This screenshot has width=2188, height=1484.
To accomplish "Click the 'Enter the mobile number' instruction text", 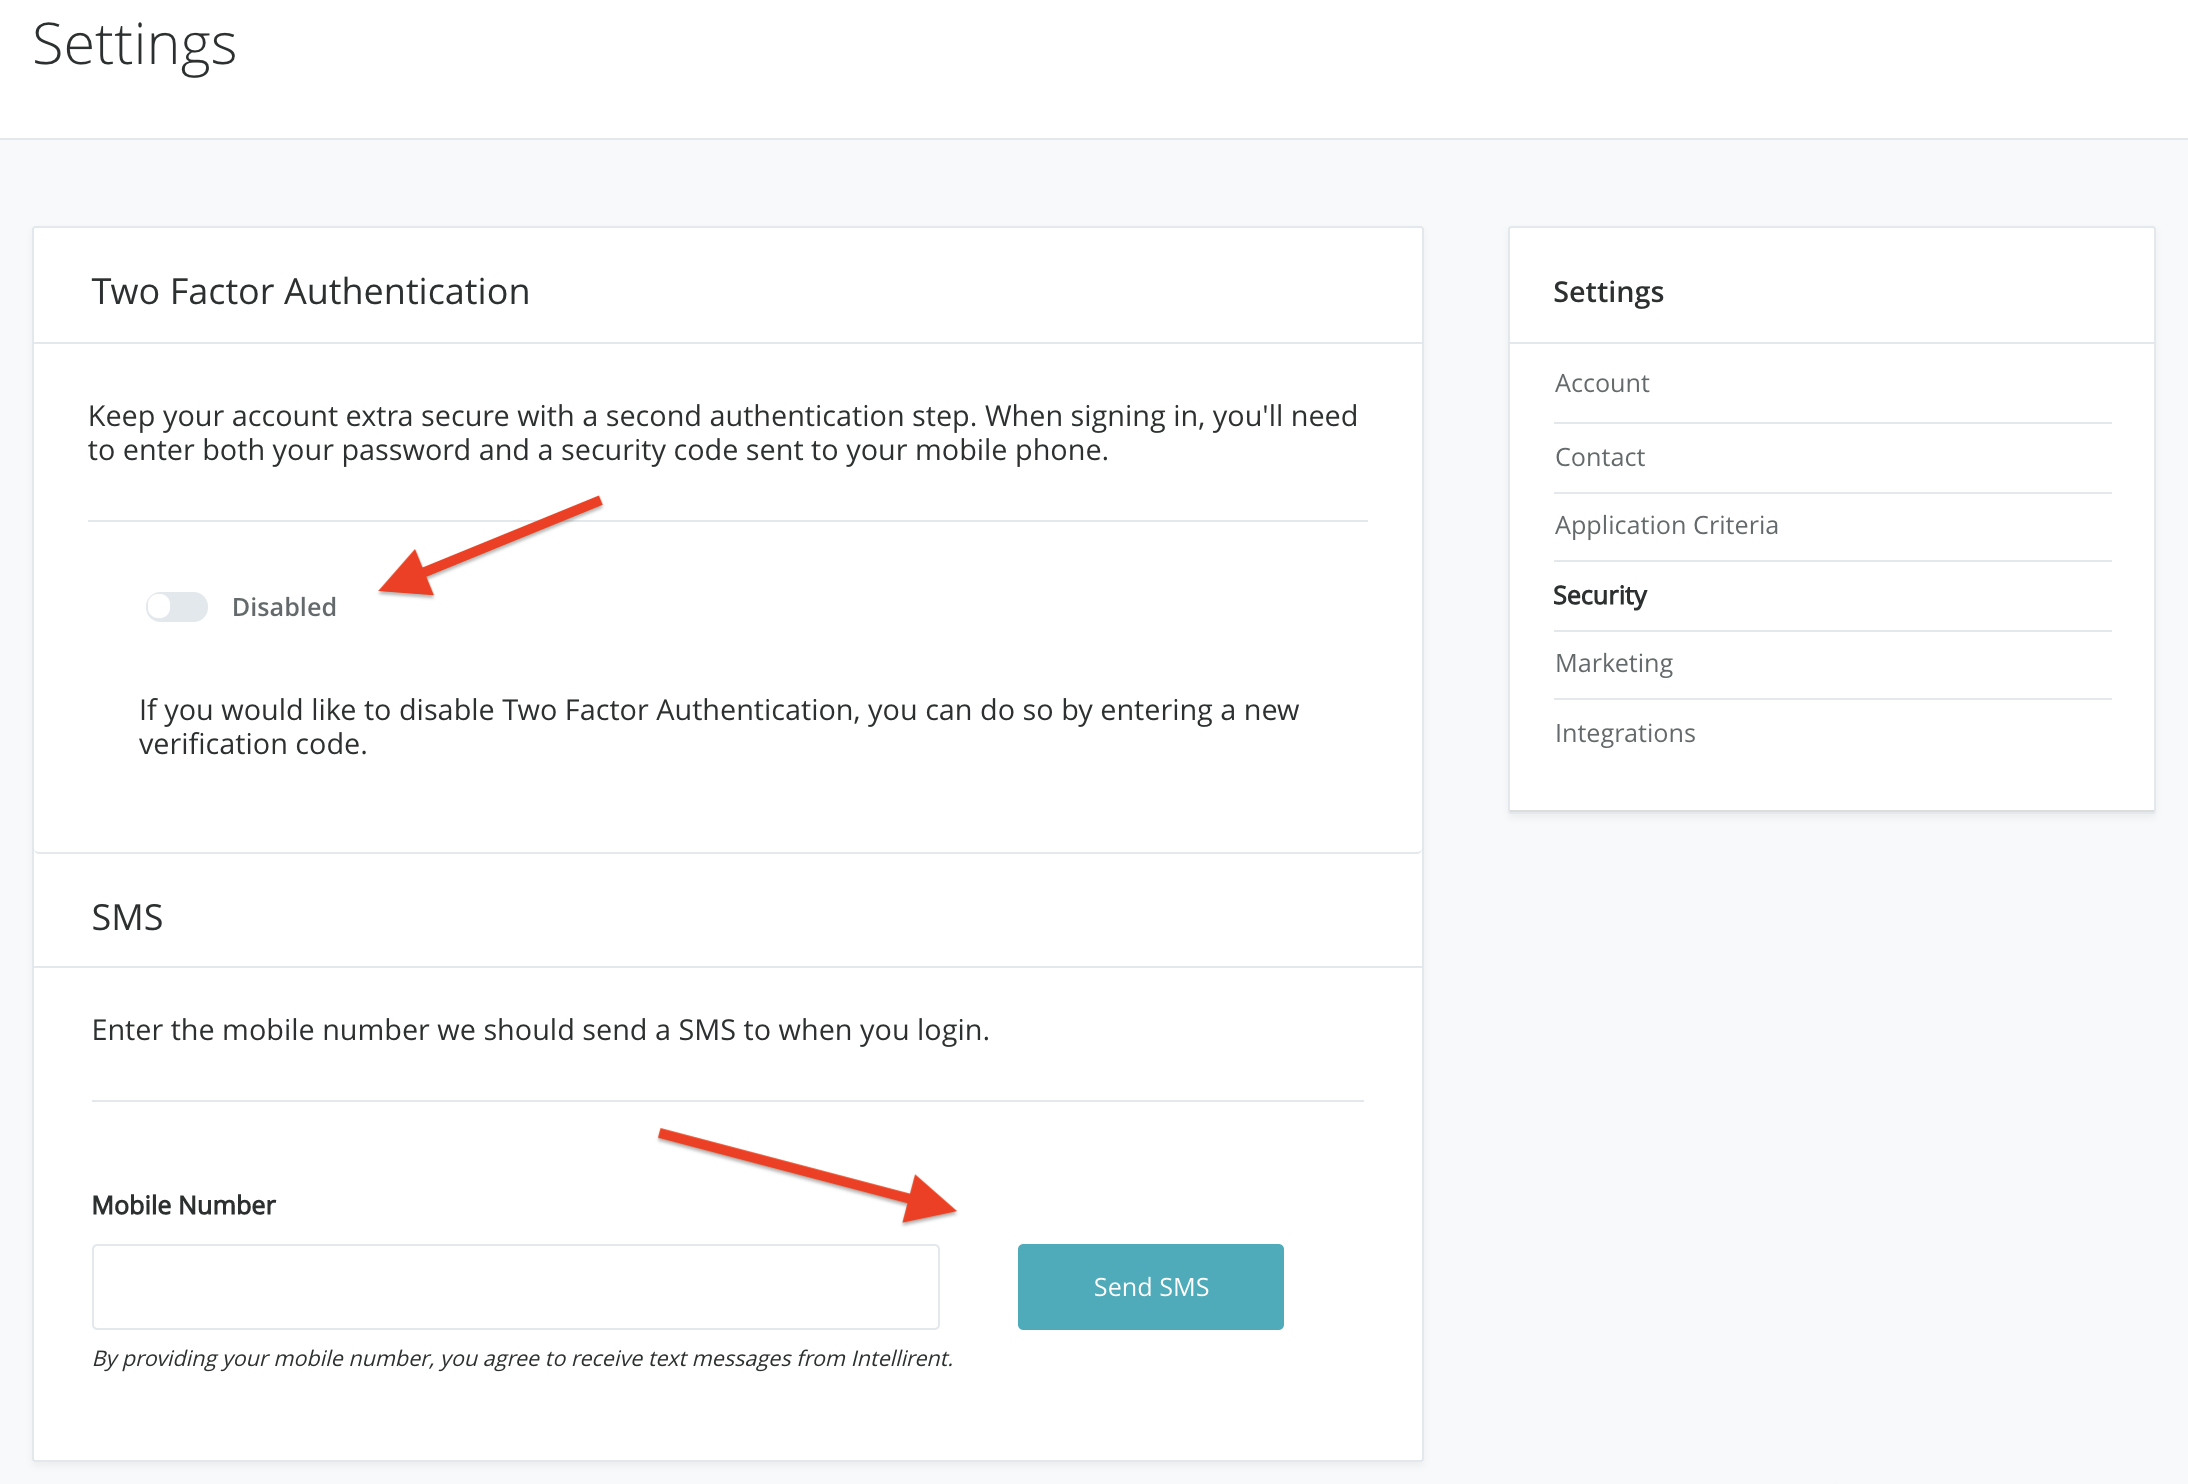I will (x=540, y=1030).
